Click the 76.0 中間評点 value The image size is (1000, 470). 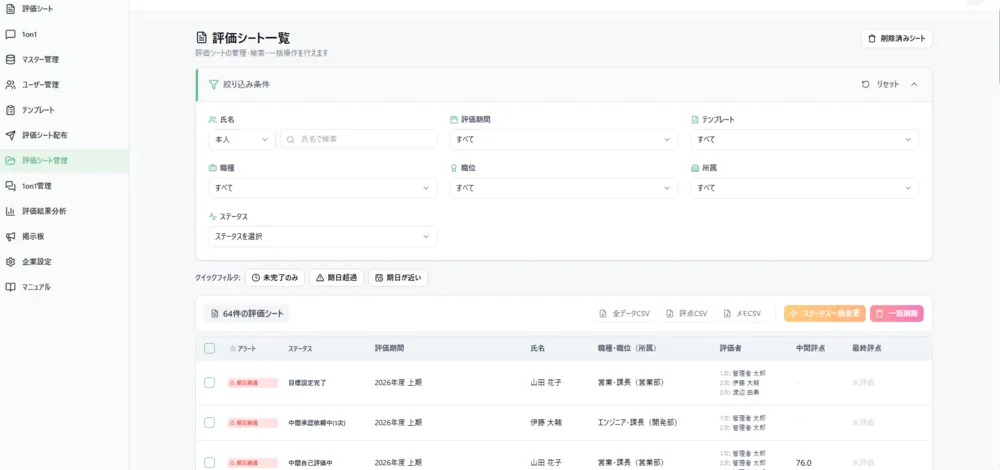(x=804, y=463)
